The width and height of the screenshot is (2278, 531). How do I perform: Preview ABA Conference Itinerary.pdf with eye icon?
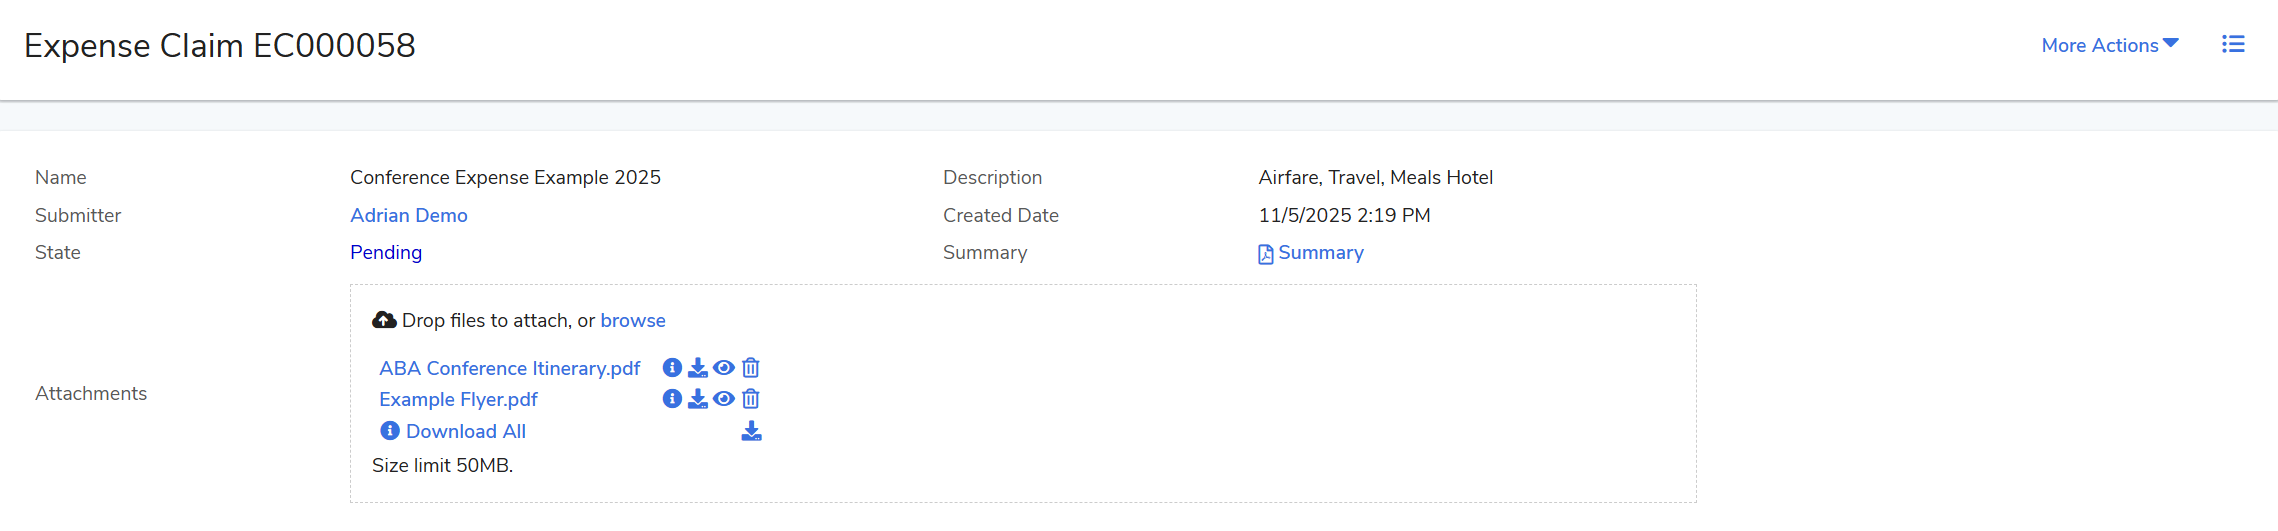[x=724, y=368]
